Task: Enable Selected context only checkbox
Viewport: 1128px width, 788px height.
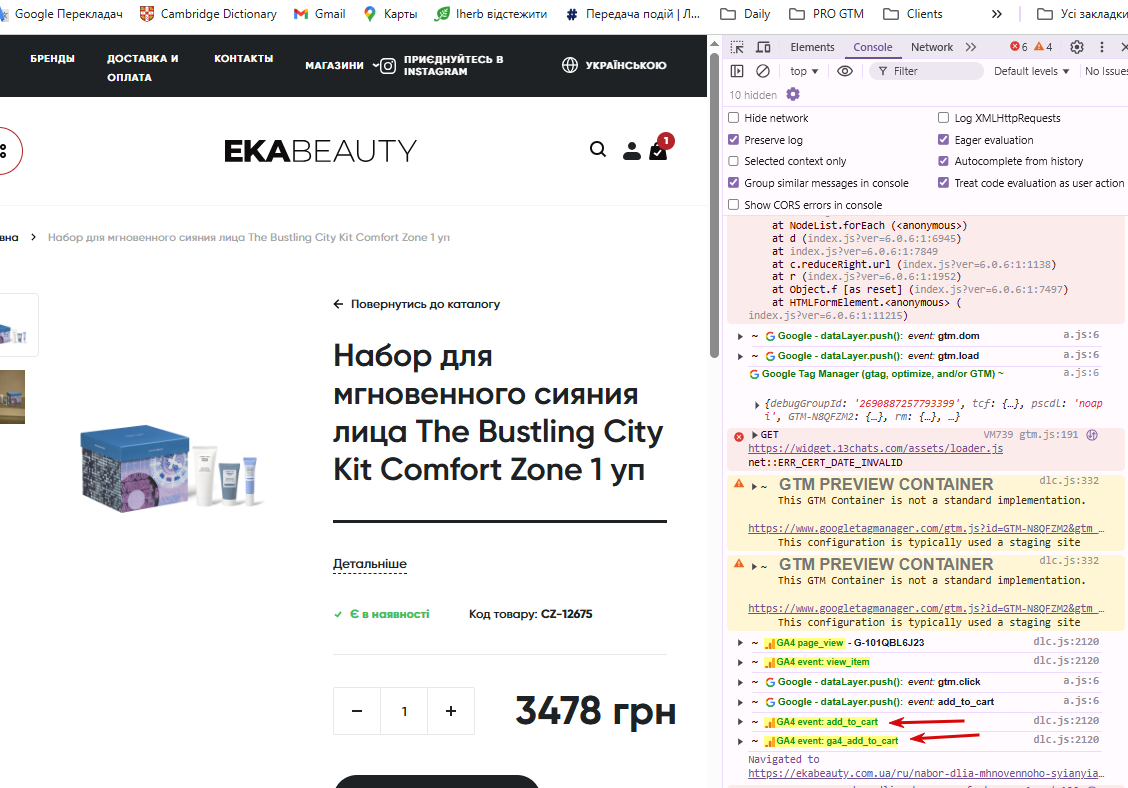Action: click(x=734, y=160)
